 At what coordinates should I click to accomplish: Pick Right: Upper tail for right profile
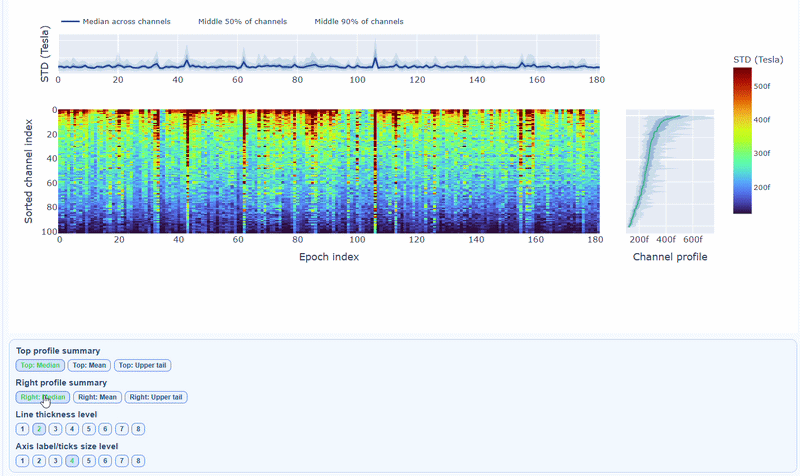[x=155, y=397]
